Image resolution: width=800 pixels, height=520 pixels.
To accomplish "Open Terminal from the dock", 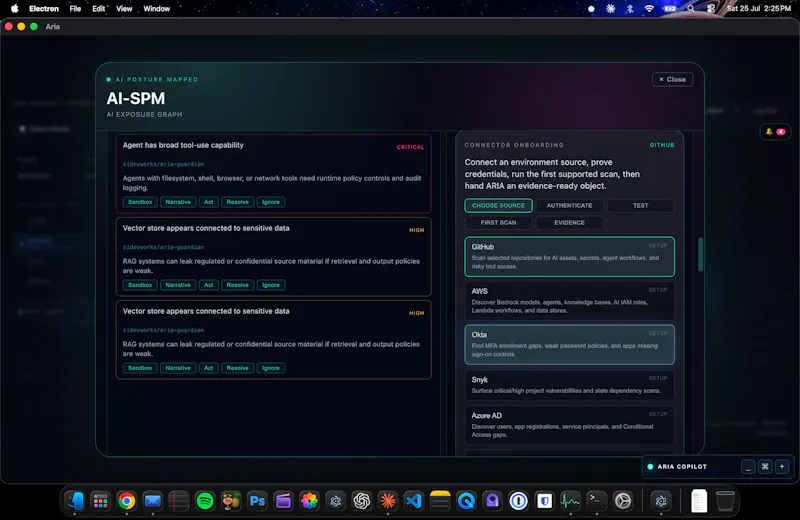I will click(596, 501).
